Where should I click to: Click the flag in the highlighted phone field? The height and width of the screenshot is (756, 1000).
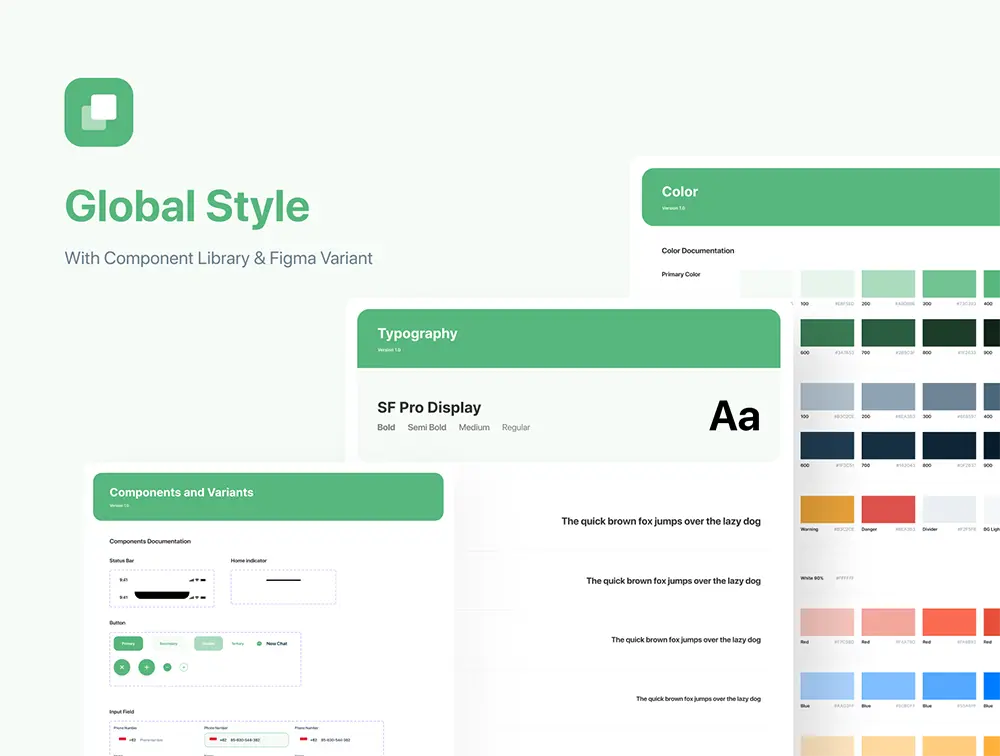[x=212, y=740]
